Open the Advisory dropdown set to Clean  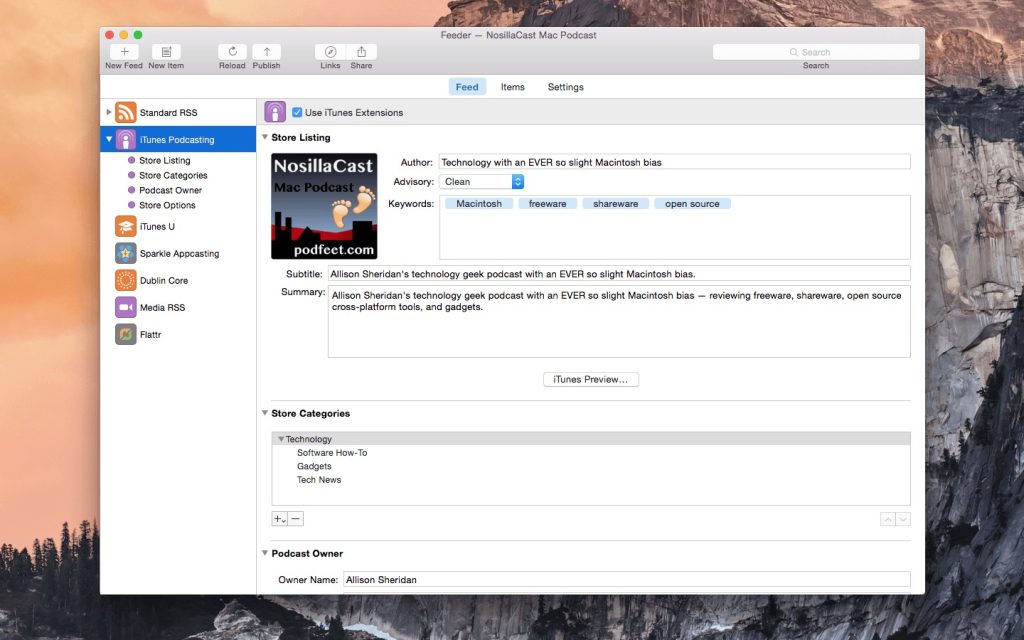point(481,182)
